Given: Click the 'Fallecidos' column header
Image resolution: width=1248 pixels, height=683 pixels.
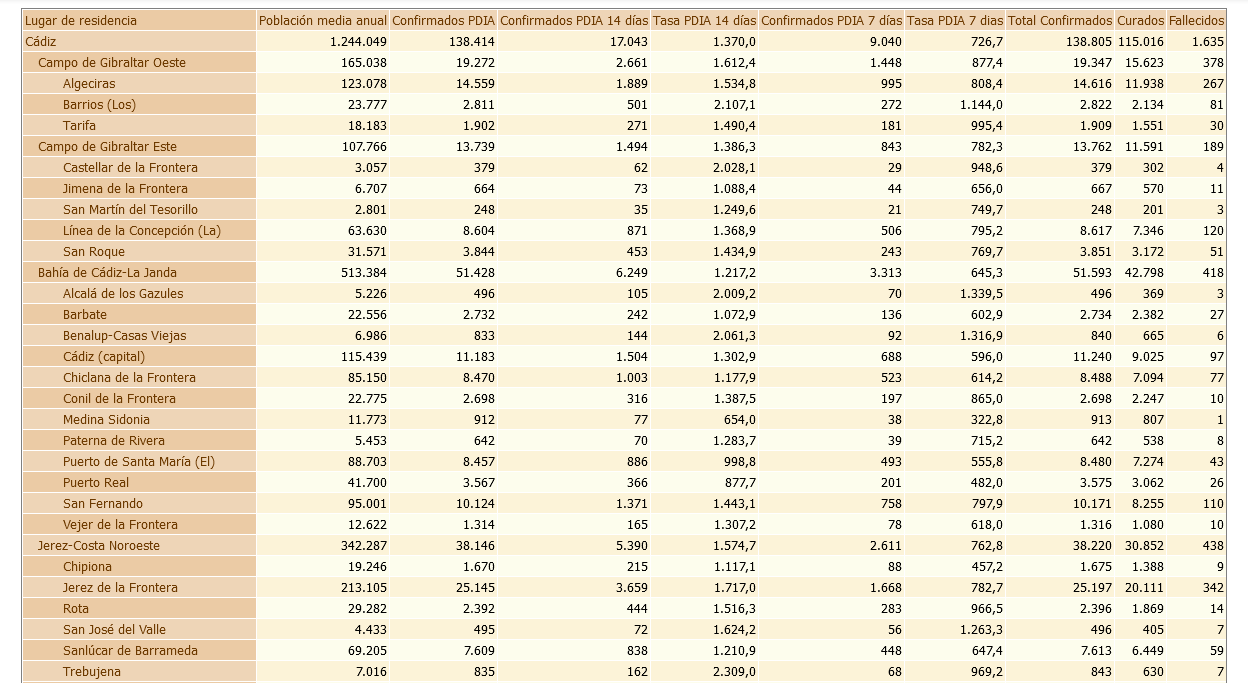Looking at the screenshot, I should [x=1196, y=20].
